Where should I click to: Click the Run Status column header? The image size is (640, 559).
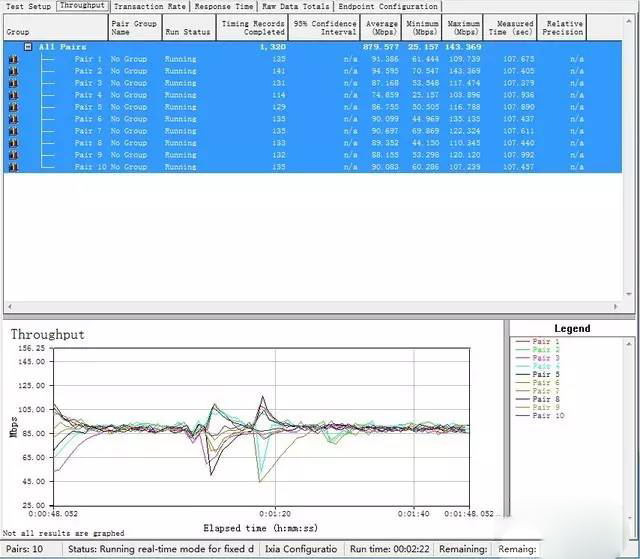pyautogui.click(x=188, y=27)
